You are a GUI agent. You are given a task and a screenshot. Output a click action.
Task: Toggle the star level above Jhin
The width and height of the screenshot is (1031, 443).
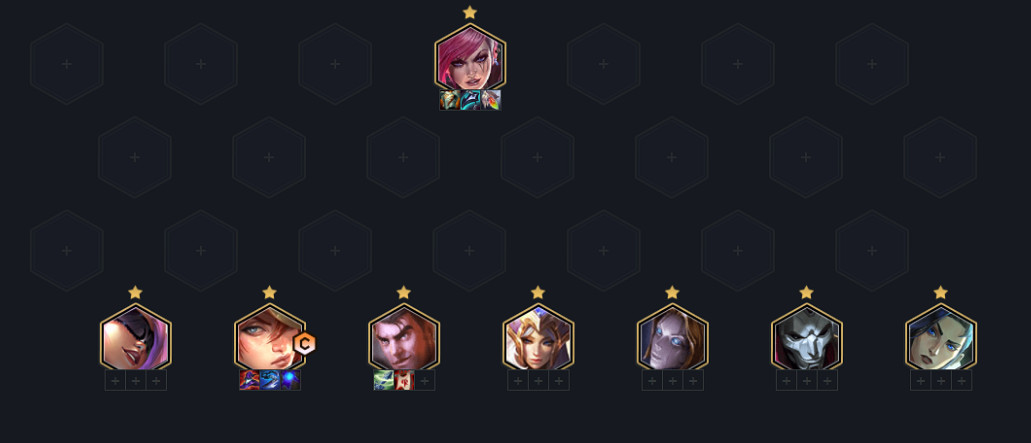(x=806, y=292)
